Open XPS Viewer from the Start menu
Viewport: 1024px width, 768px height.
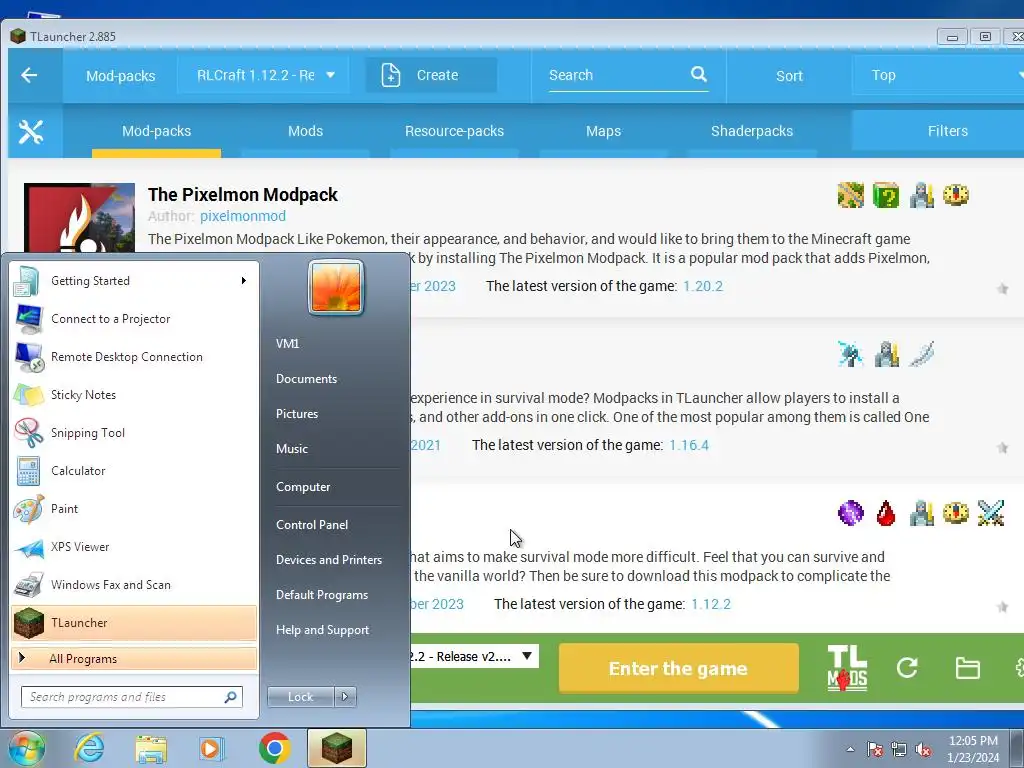[134, 547]
